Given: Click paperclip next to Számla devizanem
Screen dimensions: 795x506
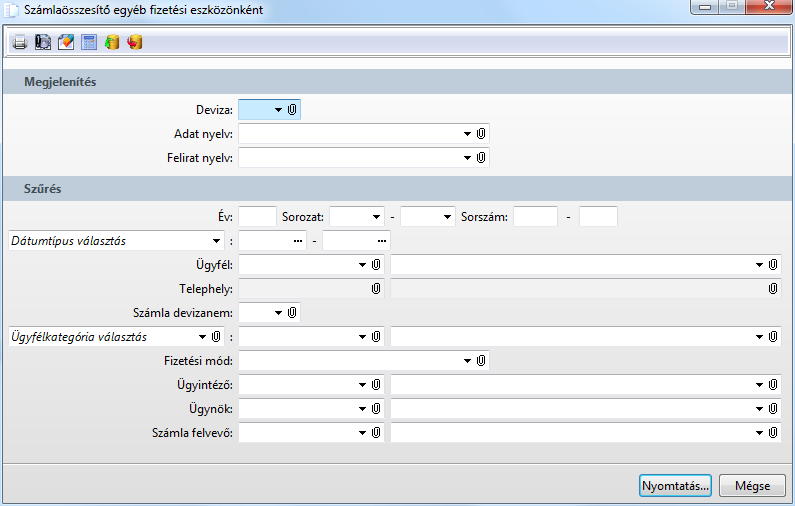Looking at the screenshot, I should click(292, 312).
